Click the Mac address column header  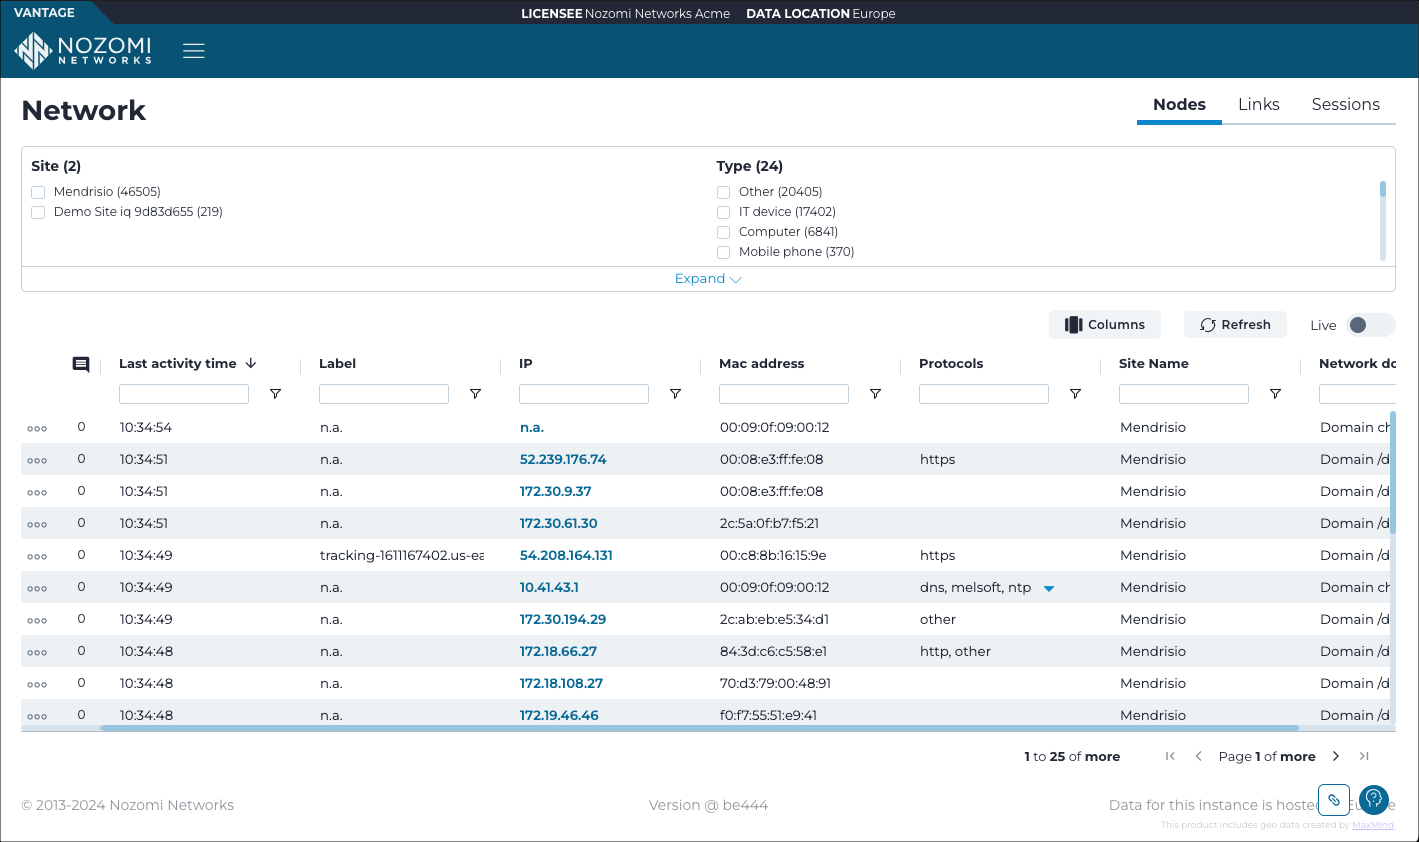(x=761, y=363)
